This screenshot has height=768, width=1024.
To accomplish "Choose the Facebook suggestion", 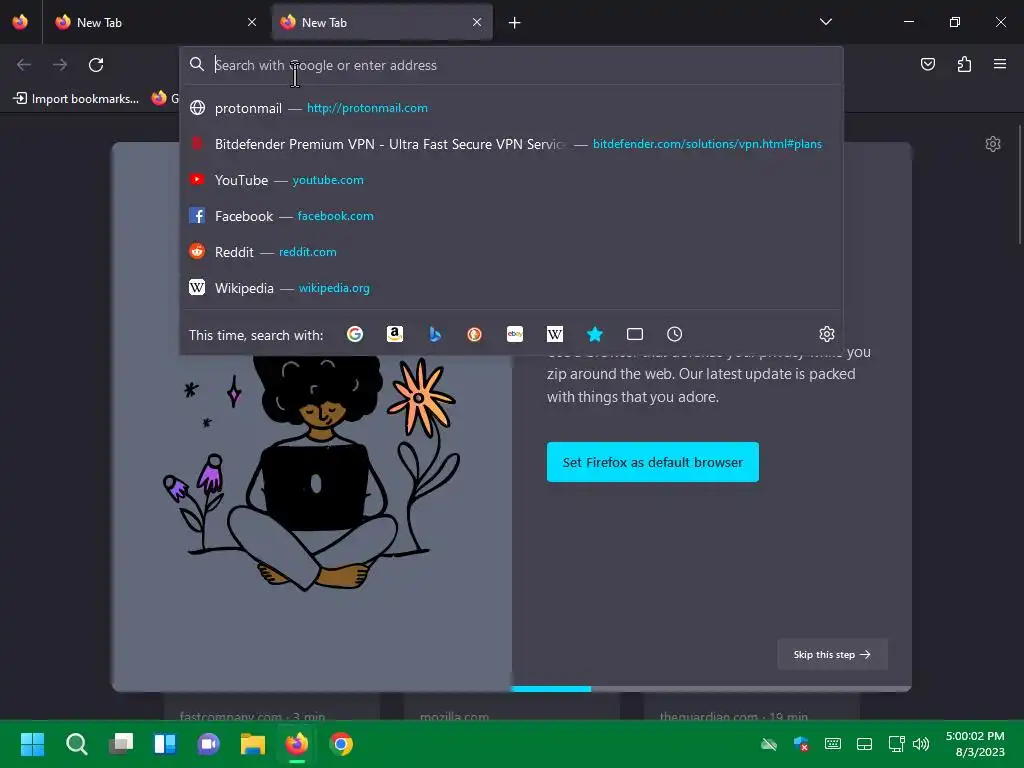I will (x=511, y=216).
